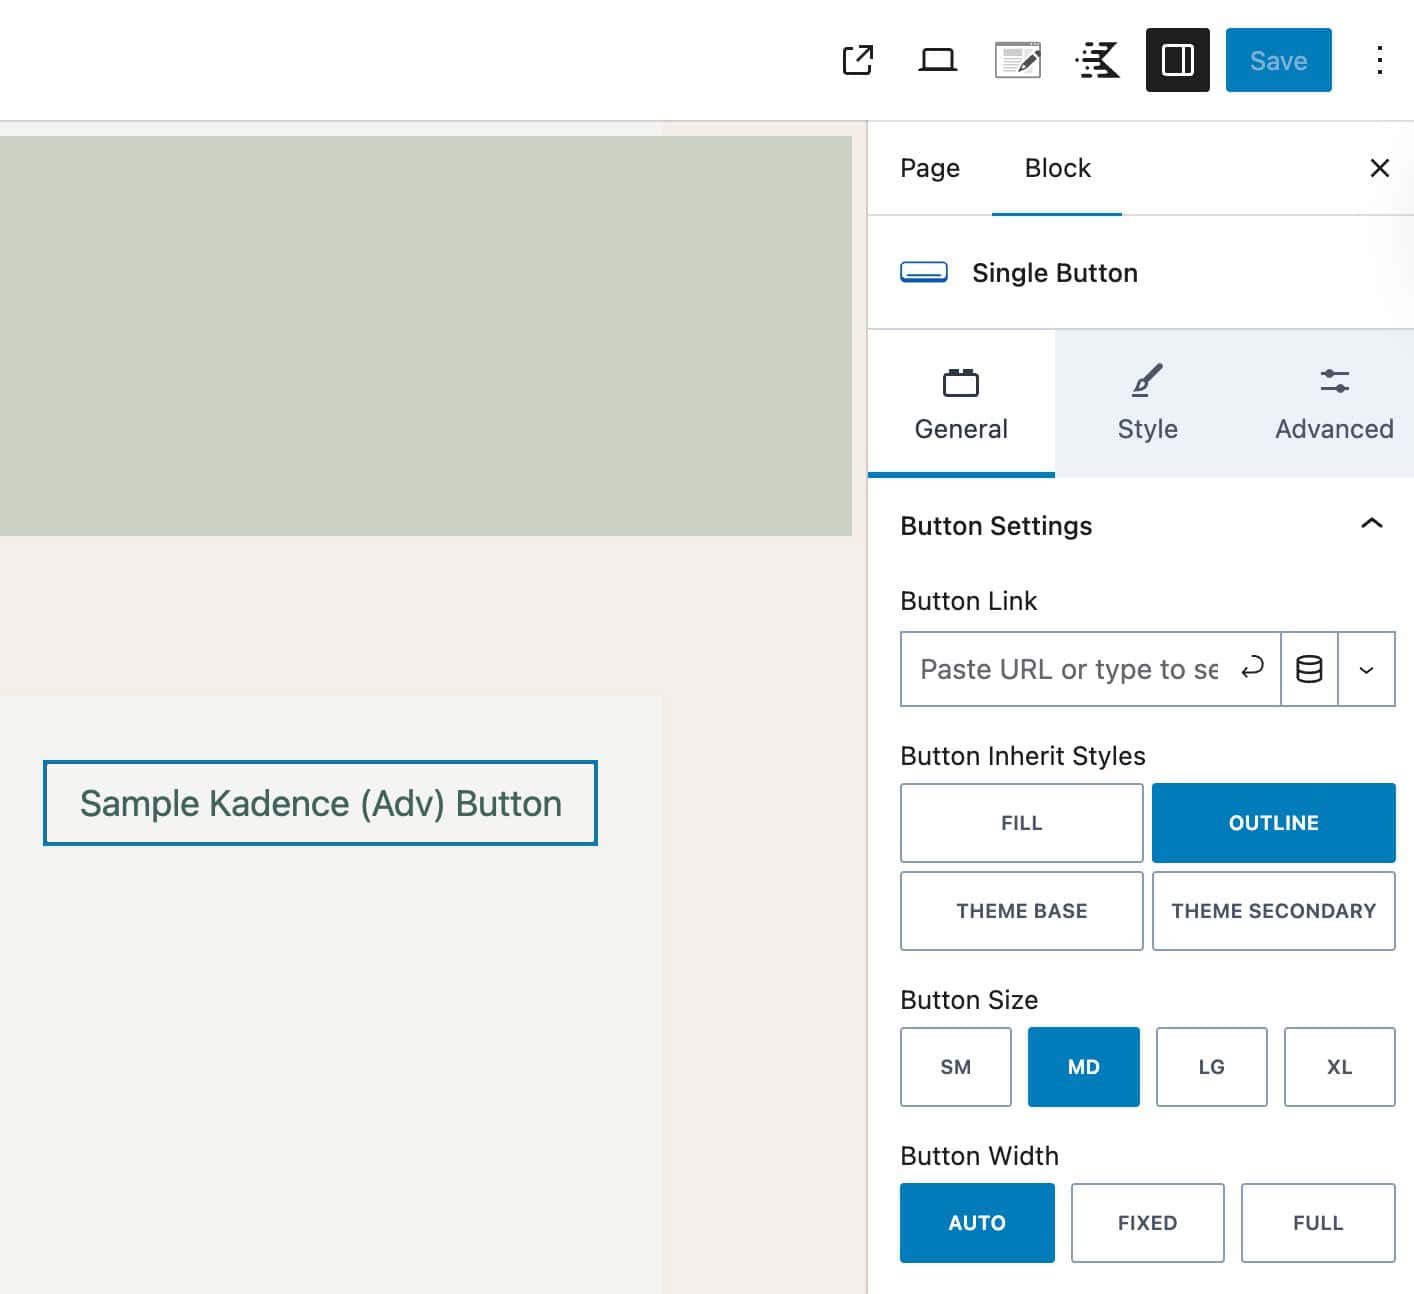This screenshot has width=1414, height=1294.
Task: Switch to the Page tab
Action: point(929,168)
